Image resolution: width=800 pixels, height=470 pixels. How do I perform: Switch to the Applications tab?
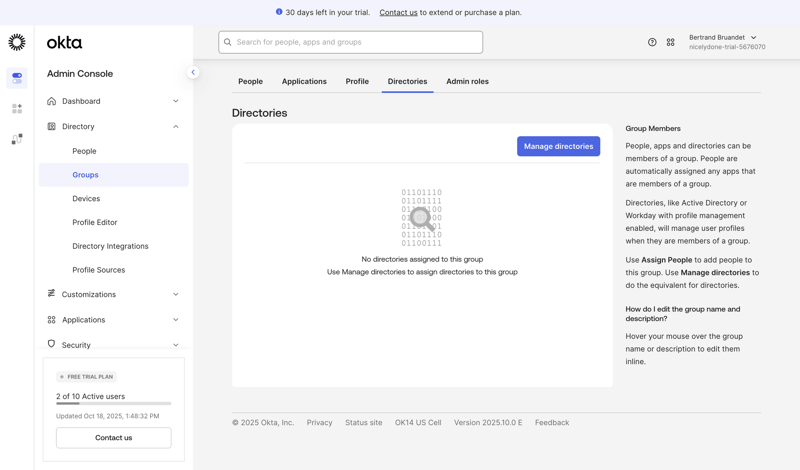(304, 82)
